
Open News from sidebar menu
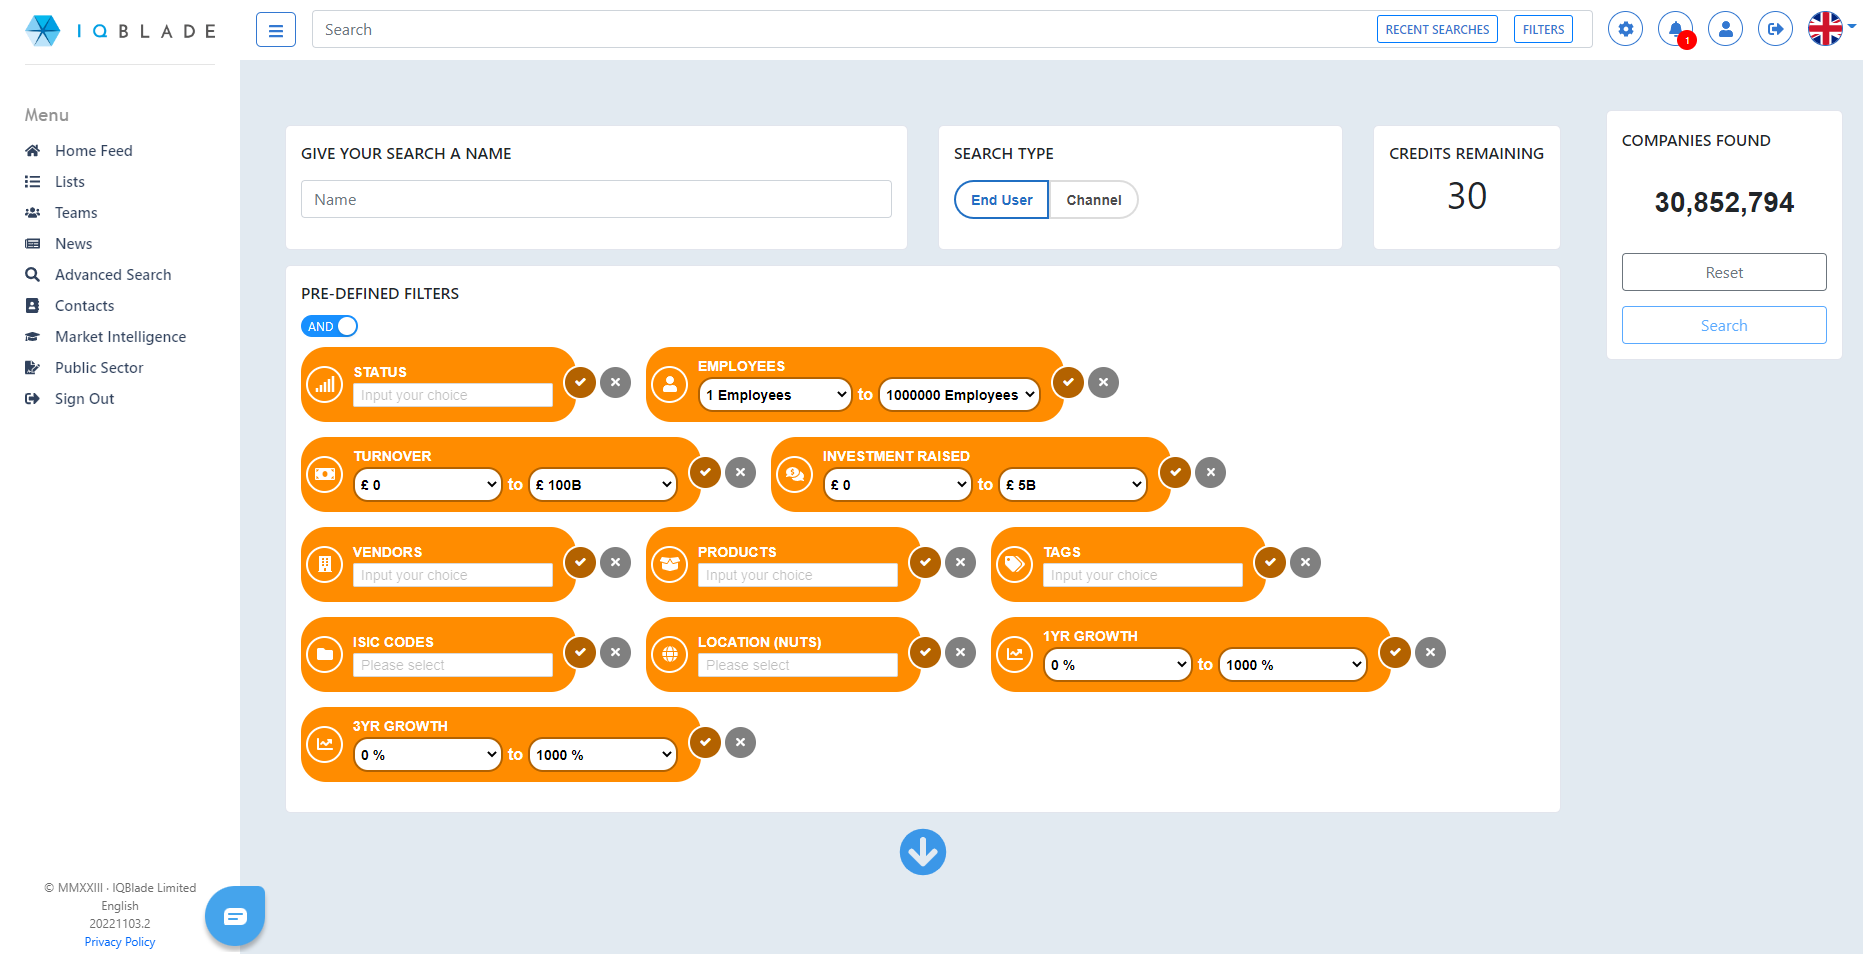click(x=73, y=244)
